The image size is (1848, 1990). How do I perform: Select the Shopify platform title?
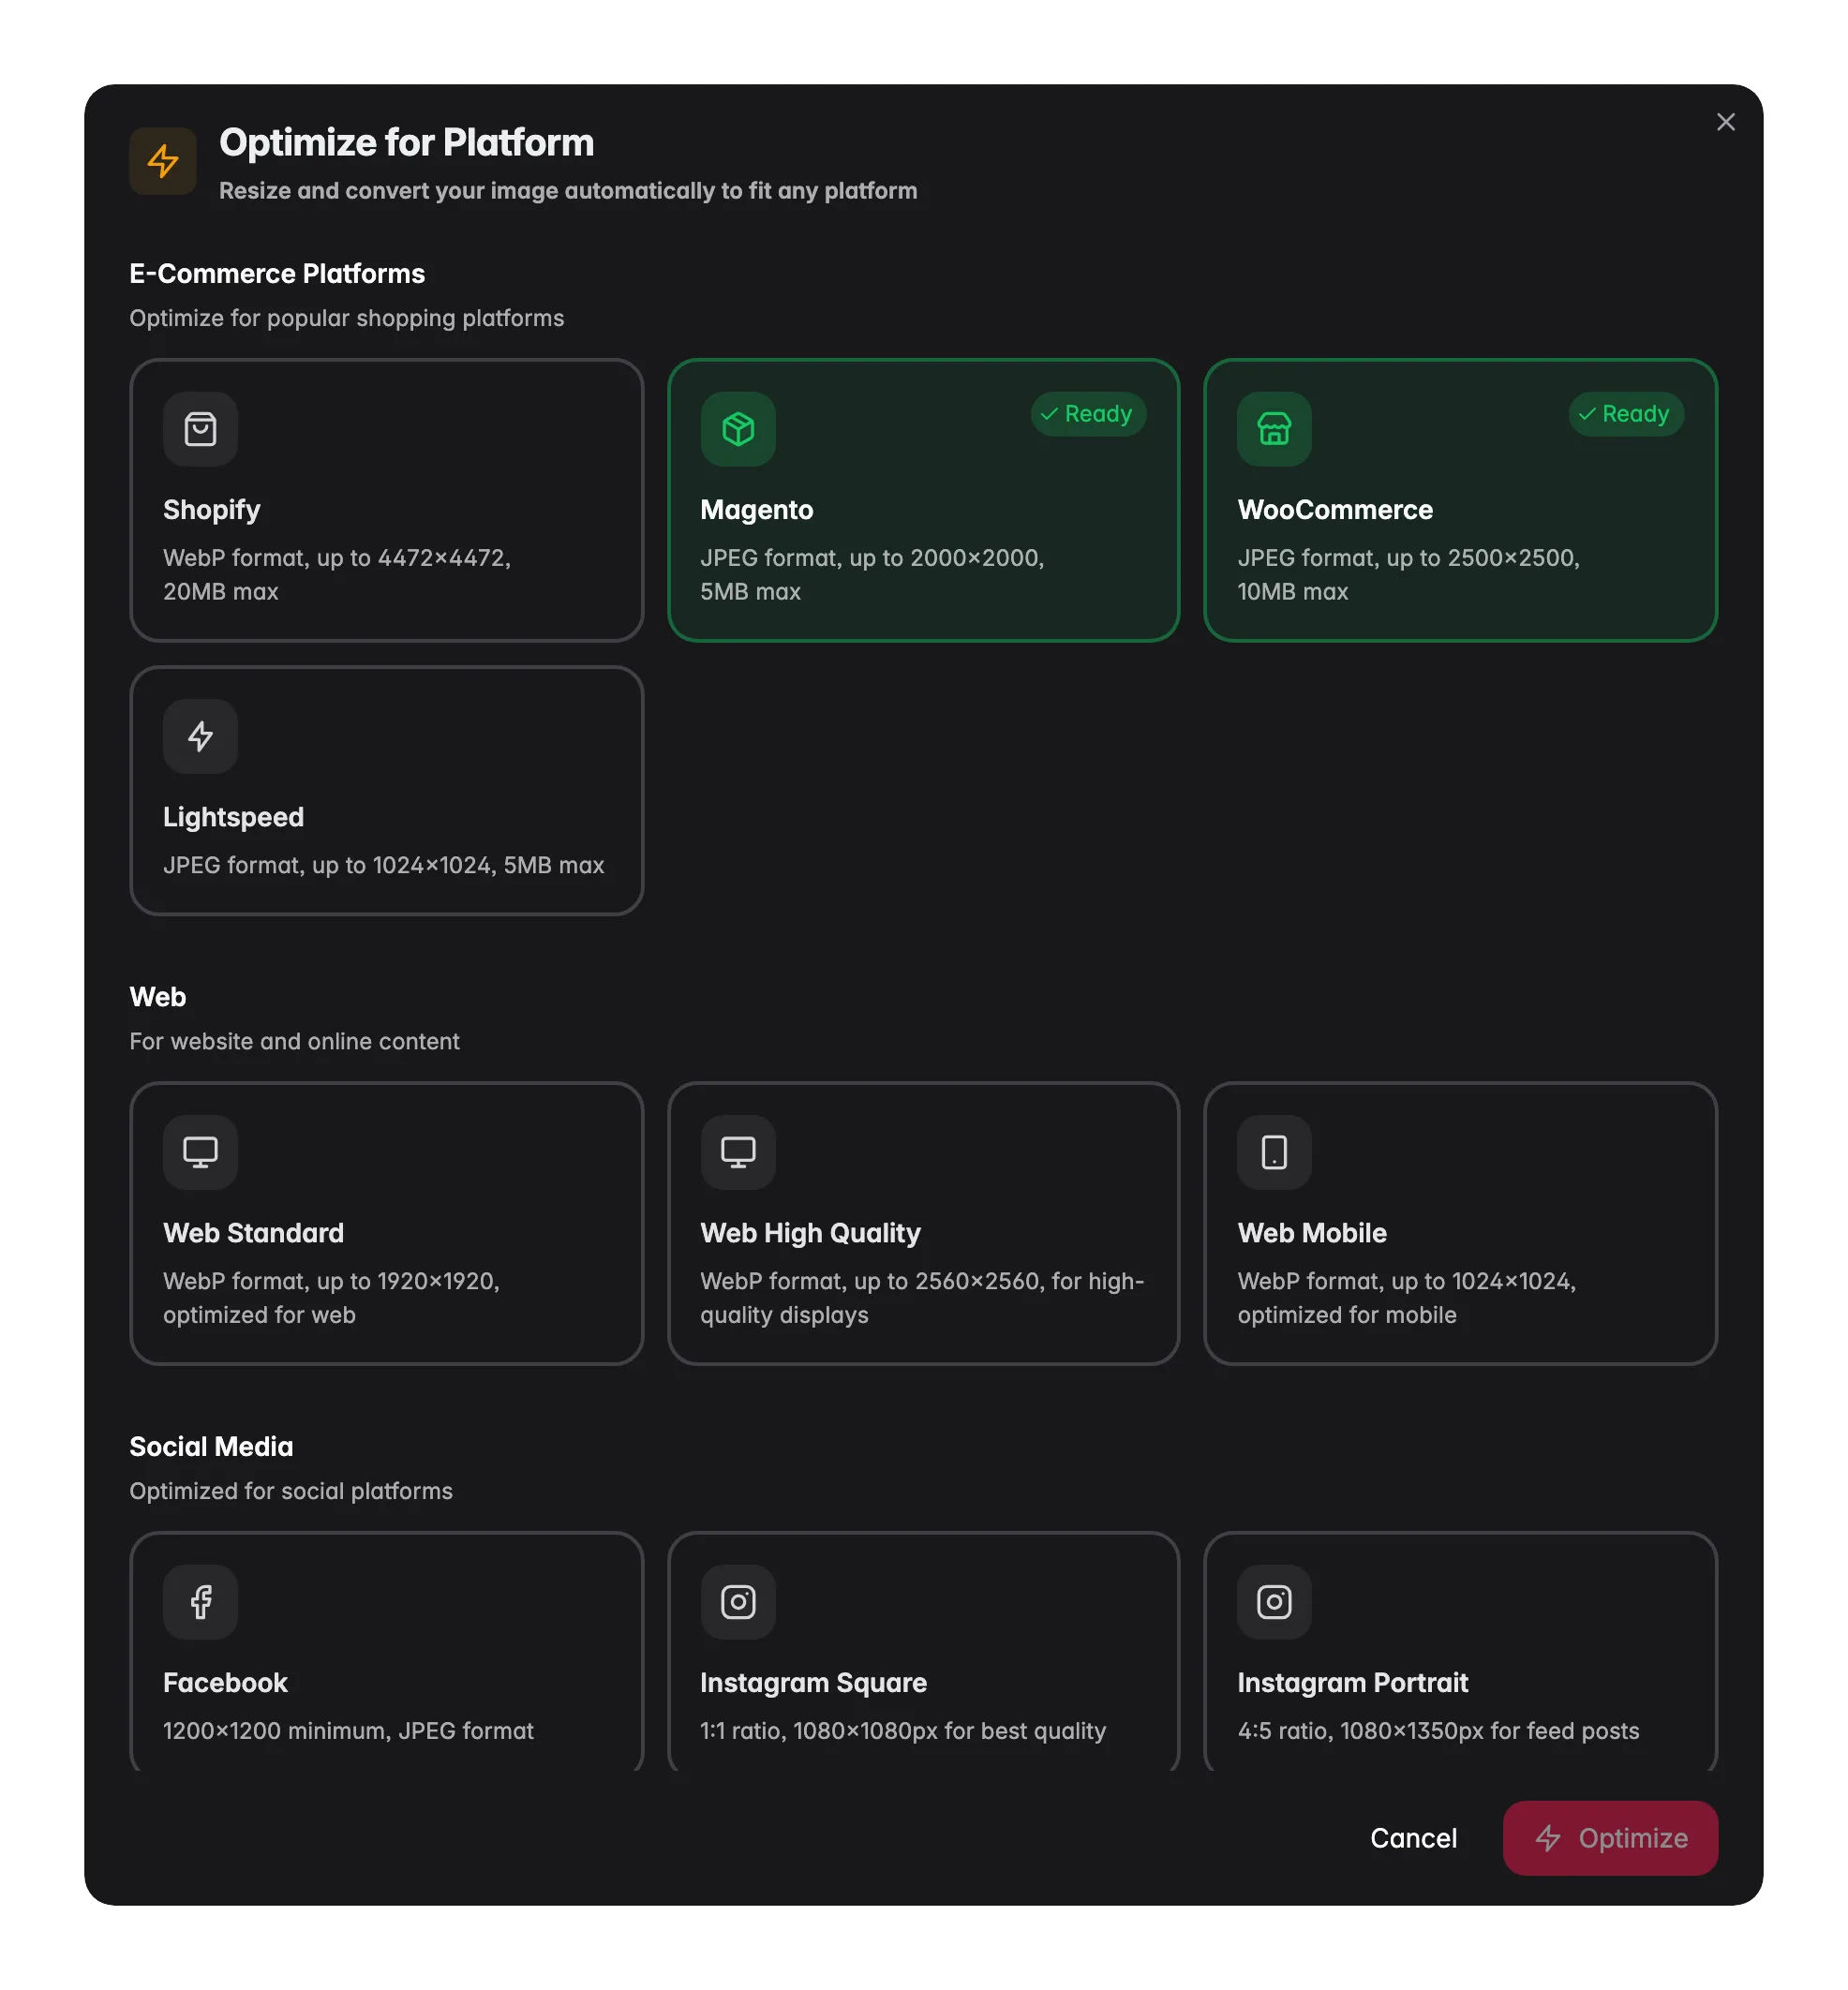tap(212, 510)
